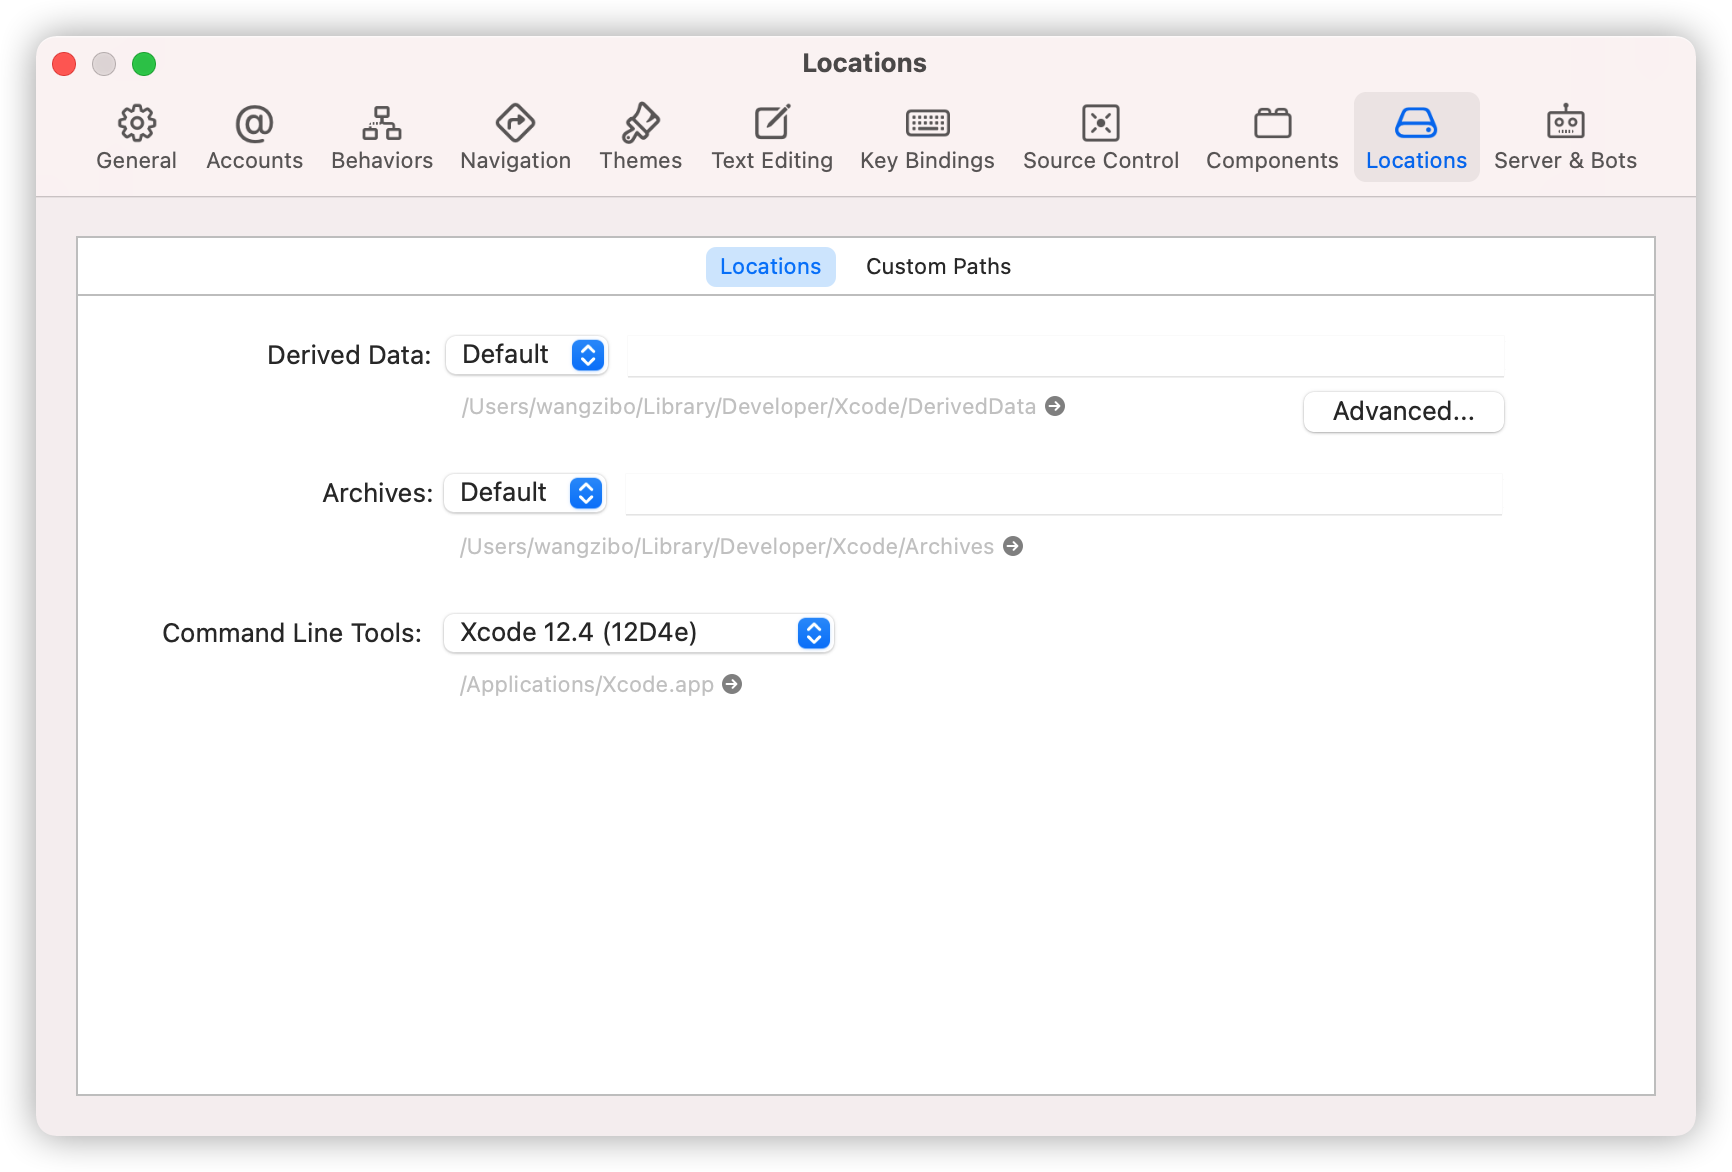Click the /Applications/Xcode.app path text
This screenshot has width=1732, height=1172.
586,684
